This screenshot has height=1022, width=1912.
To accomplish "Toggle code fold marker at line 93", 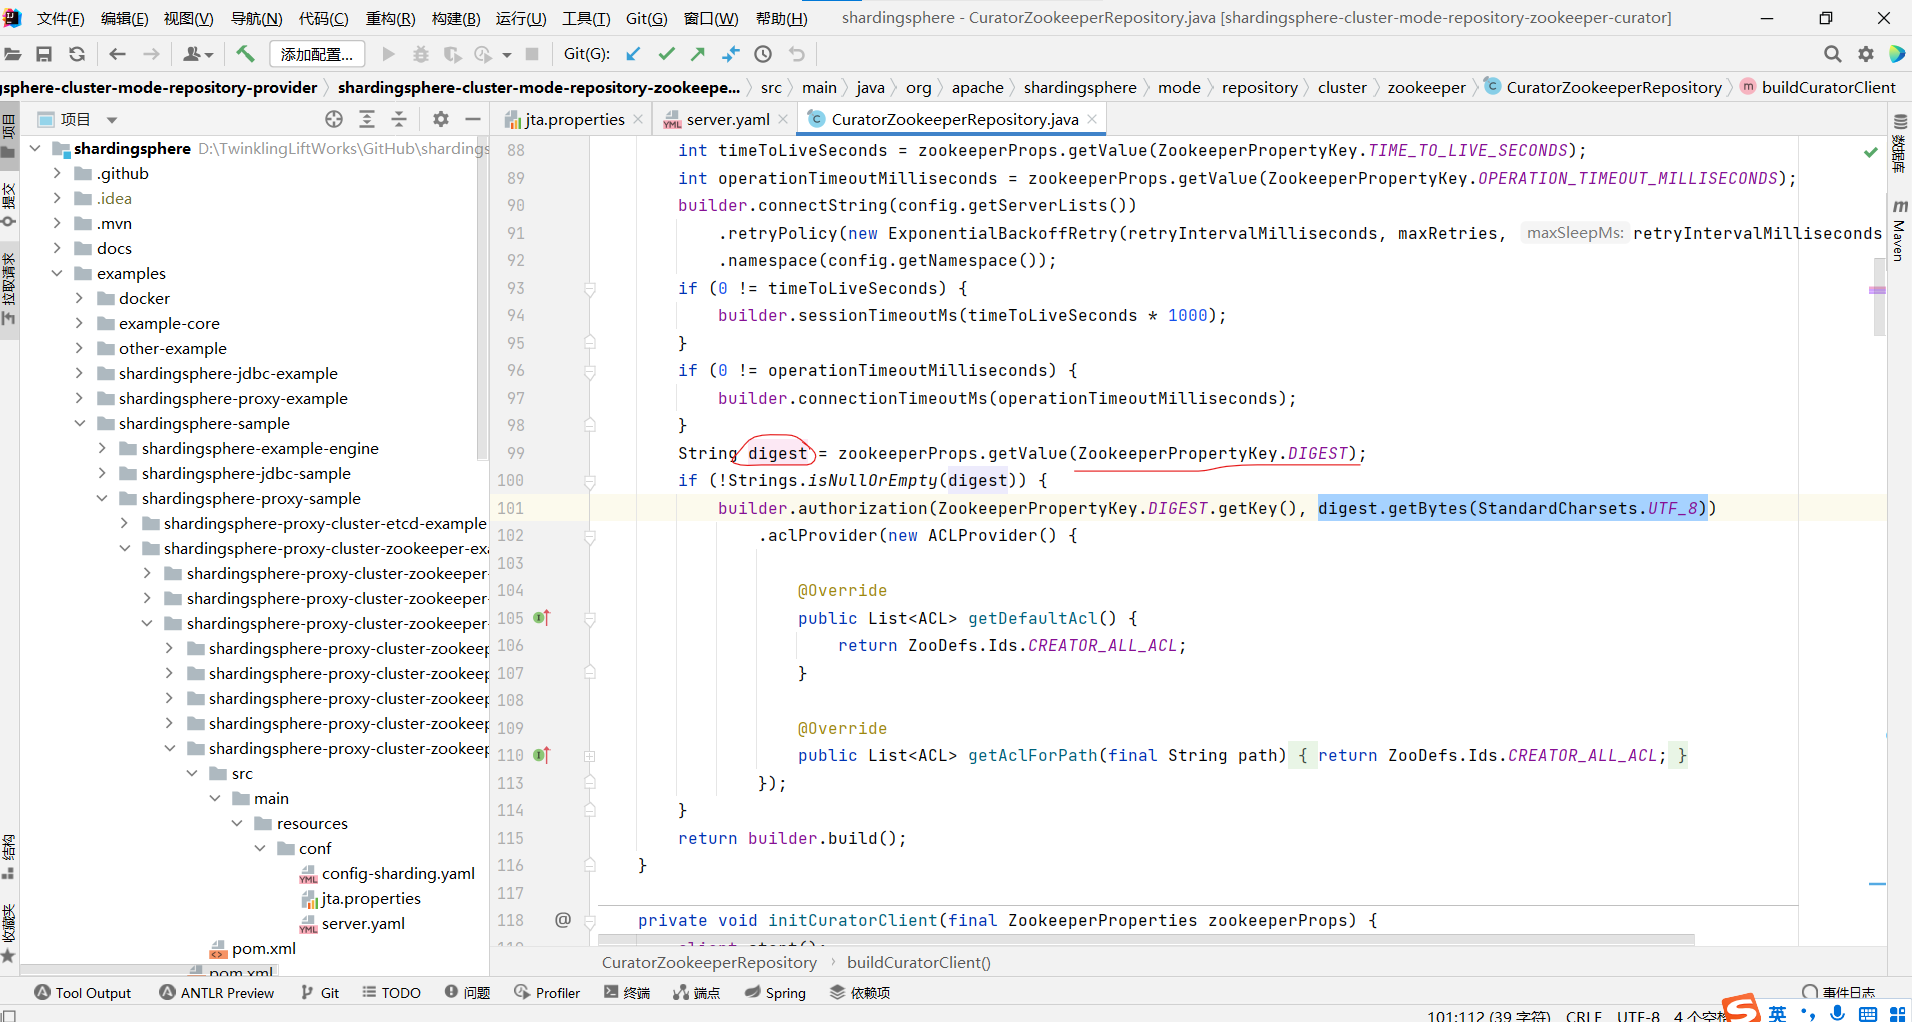I will pyautogui.click(x=590, y=288).
